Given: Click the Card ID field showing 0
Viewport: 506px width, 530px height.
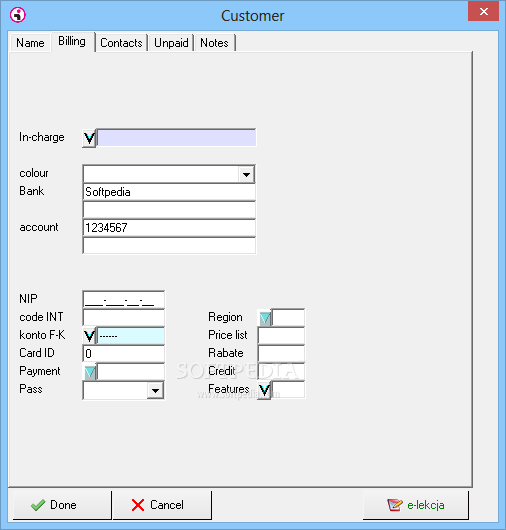Looking at the screenshot, I should pos(124,354).
